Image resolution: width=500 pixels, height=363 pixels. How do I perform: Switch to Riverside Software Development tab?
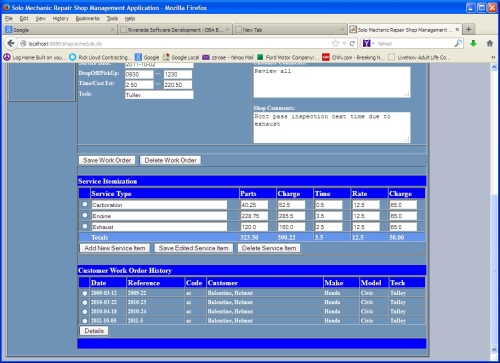175,30
